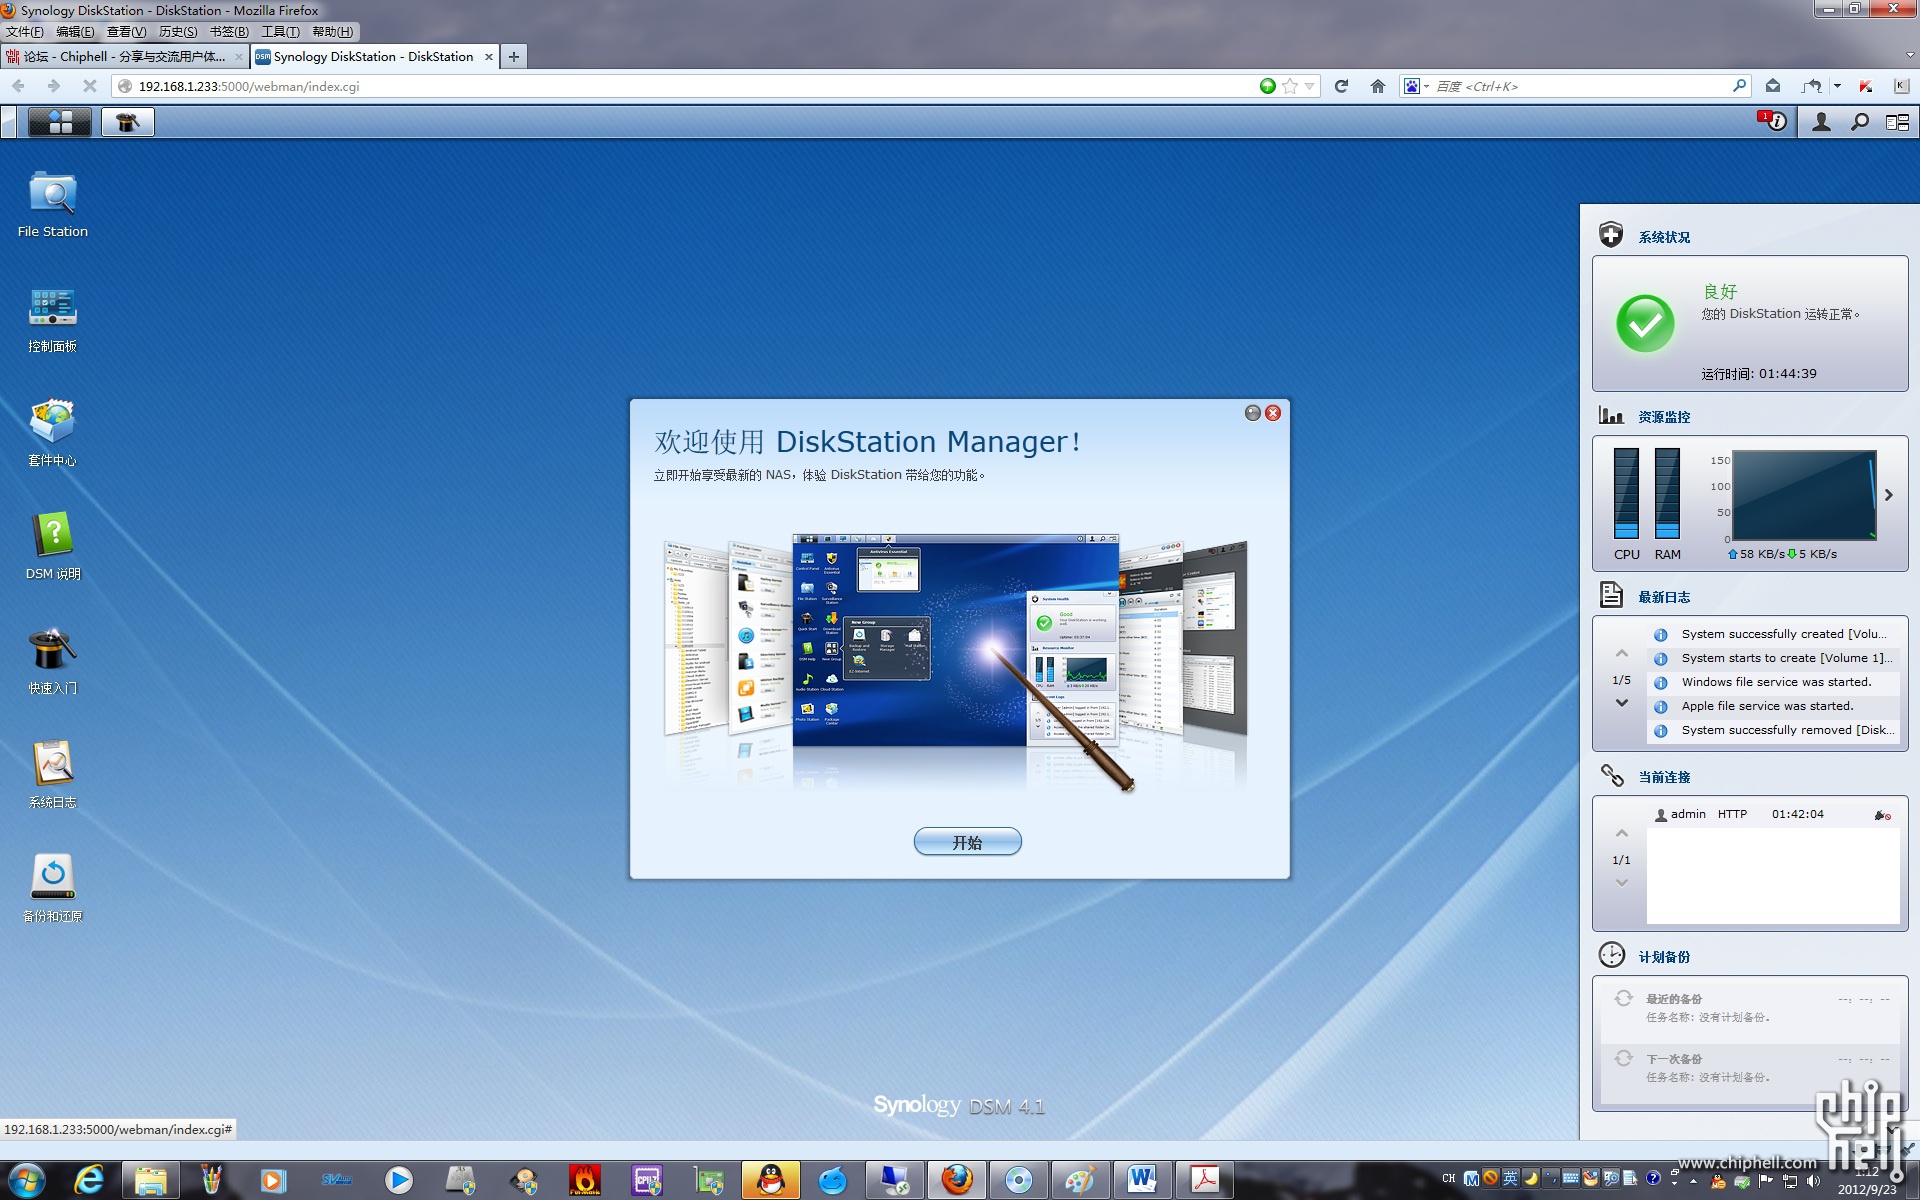
Task: Open 系统状况 system health widget header
Action: [x=1664, y=237]
